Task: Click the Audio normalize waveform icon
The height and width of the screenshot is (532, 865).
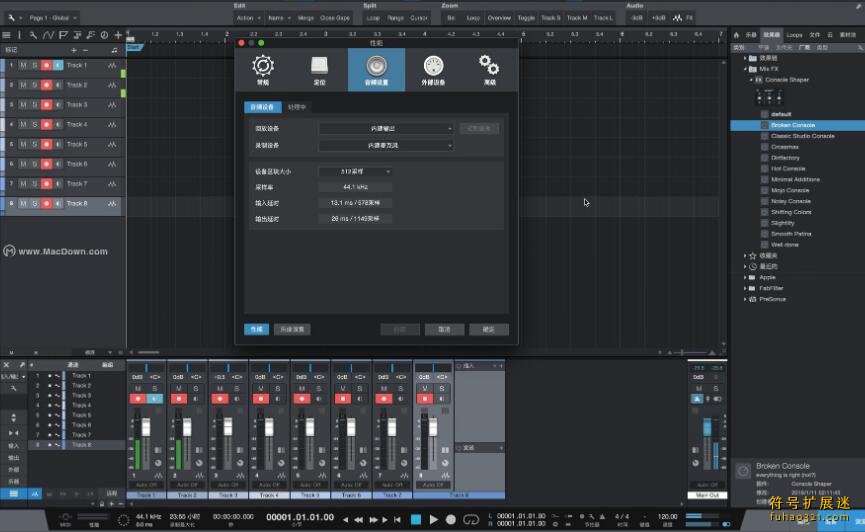Action: pos(677,18)
